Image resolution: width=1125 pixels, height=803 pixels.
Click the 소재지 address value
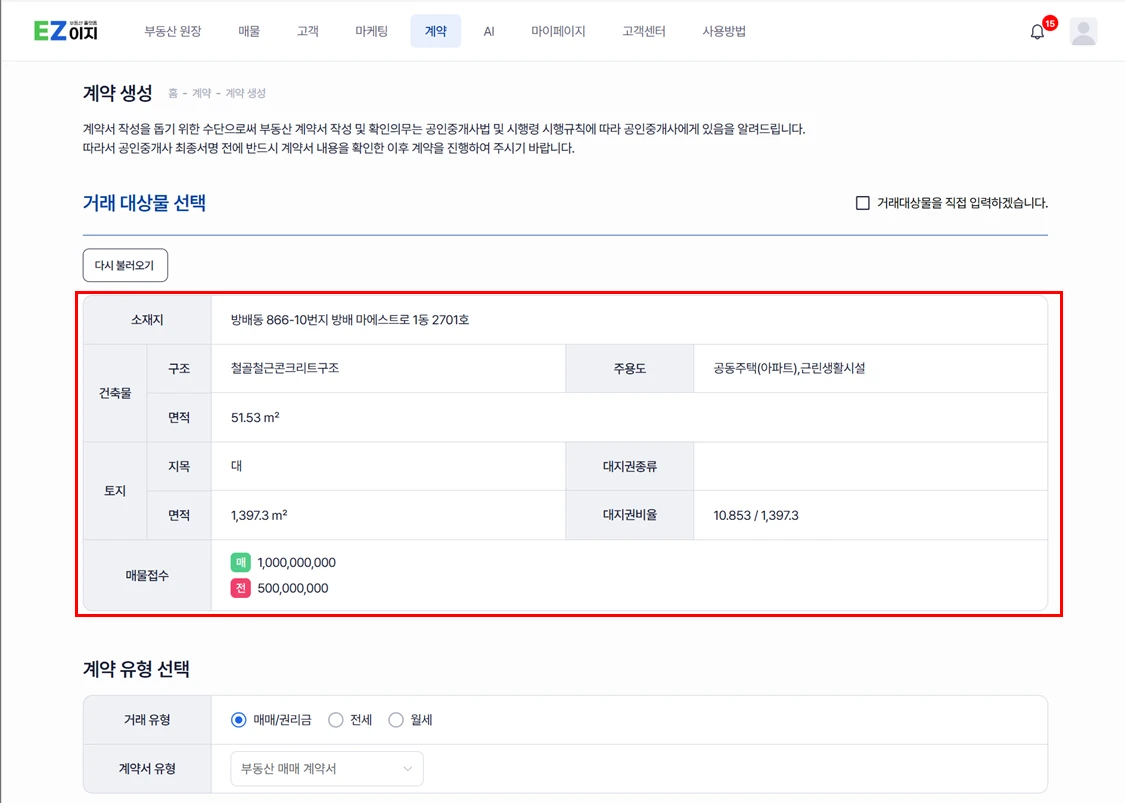[350, 320]
